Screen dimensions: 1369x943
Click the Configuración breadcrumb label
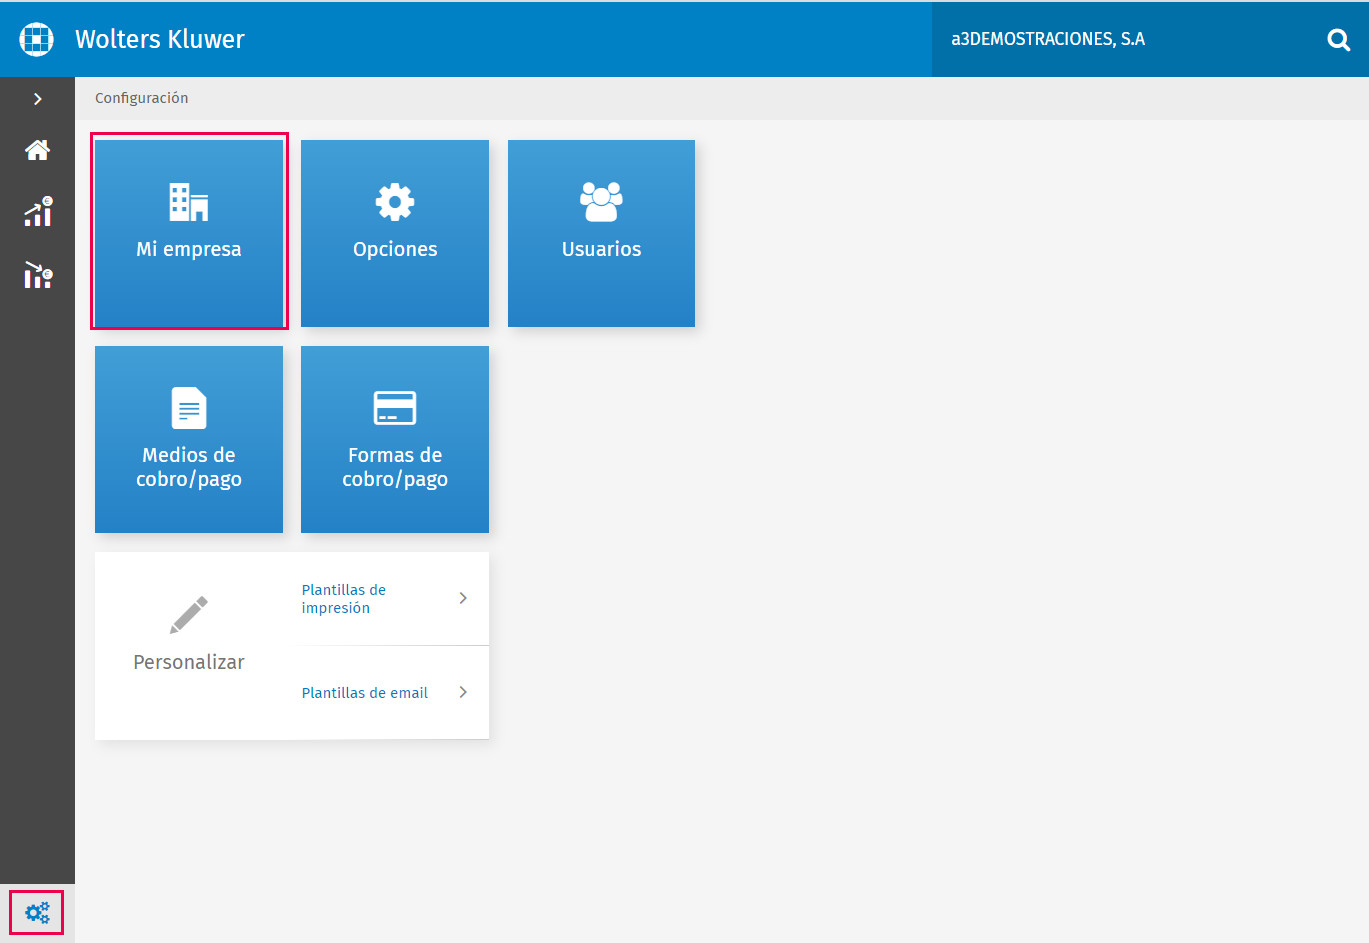tap(142, 98)
